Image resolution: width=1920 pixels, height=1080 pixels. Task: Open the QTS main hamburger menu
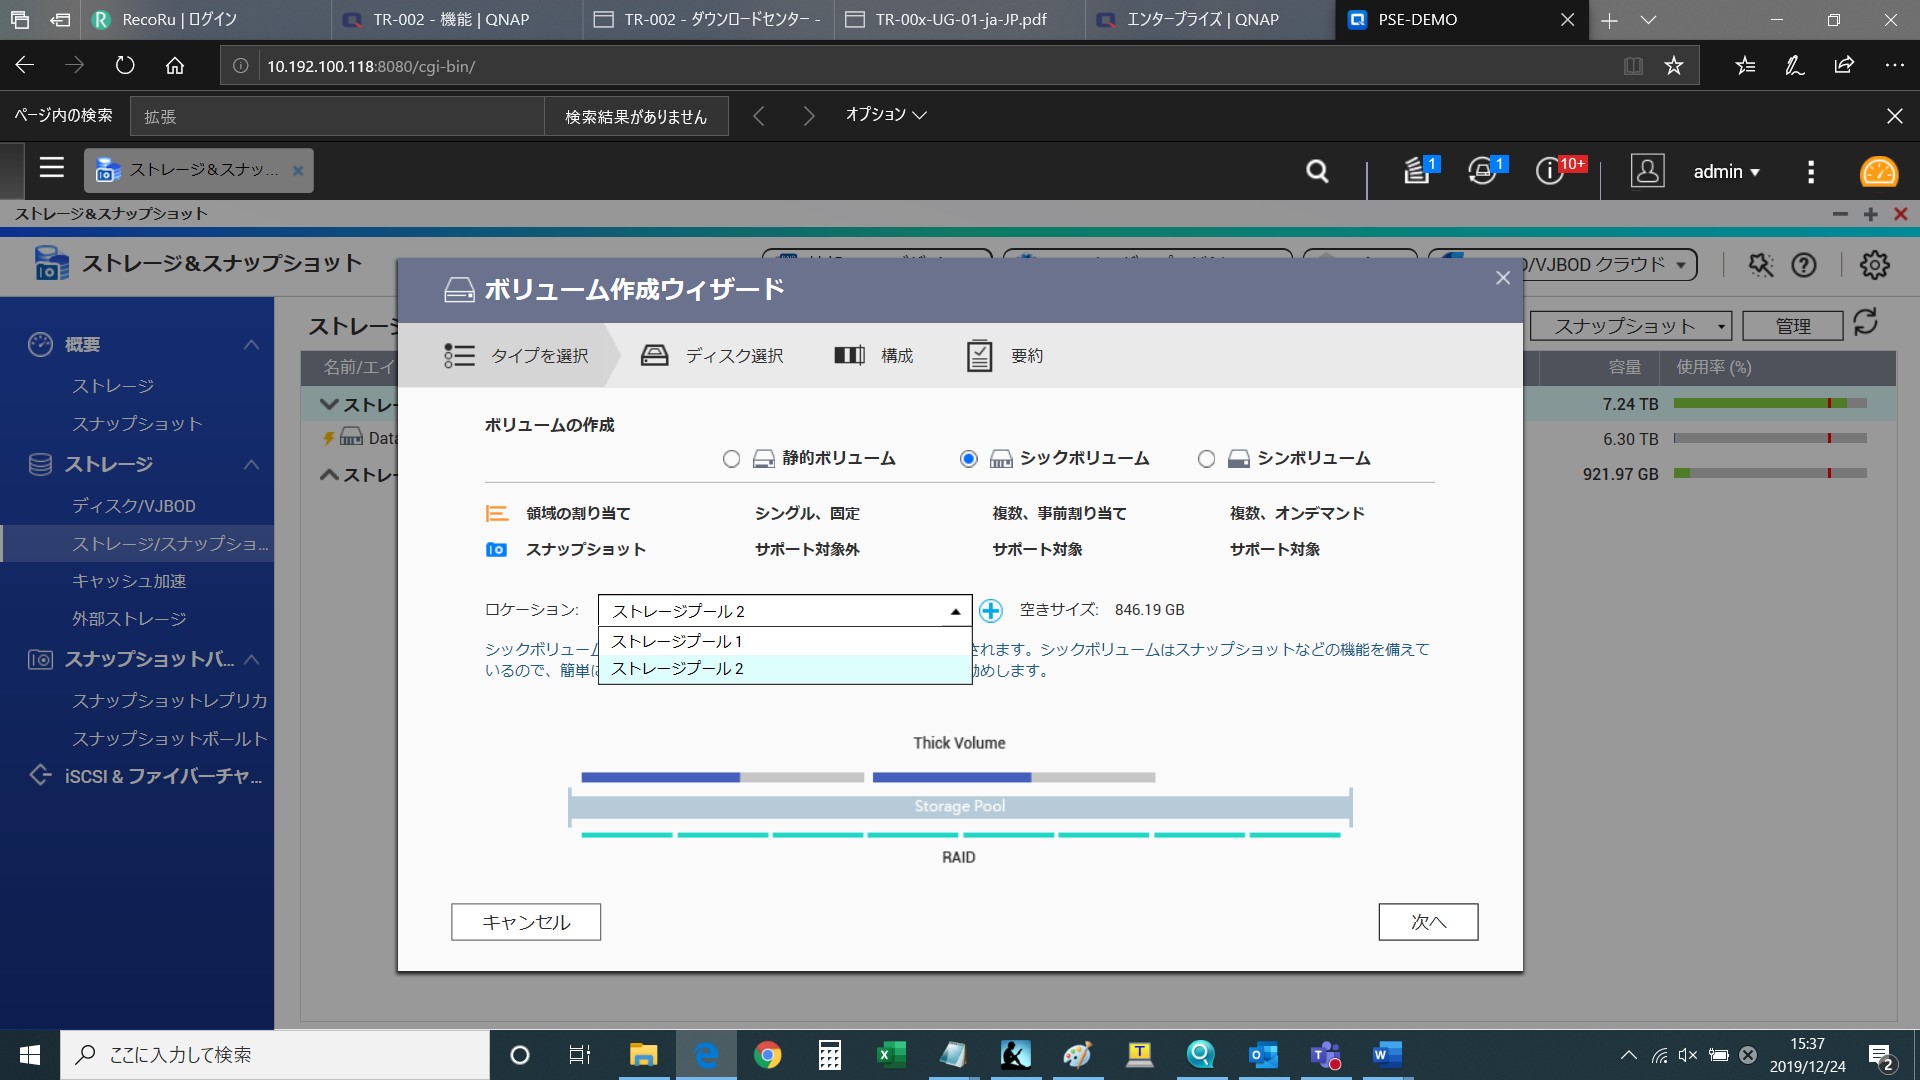tap(52, 168)
